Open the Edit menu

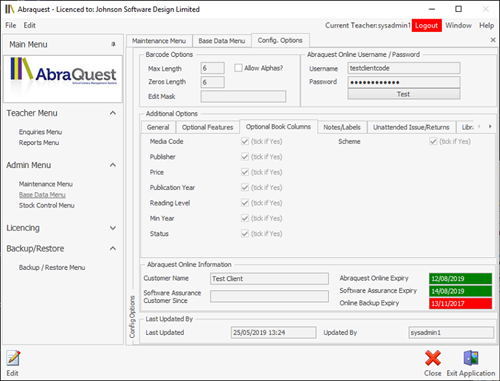pos(30,25)
